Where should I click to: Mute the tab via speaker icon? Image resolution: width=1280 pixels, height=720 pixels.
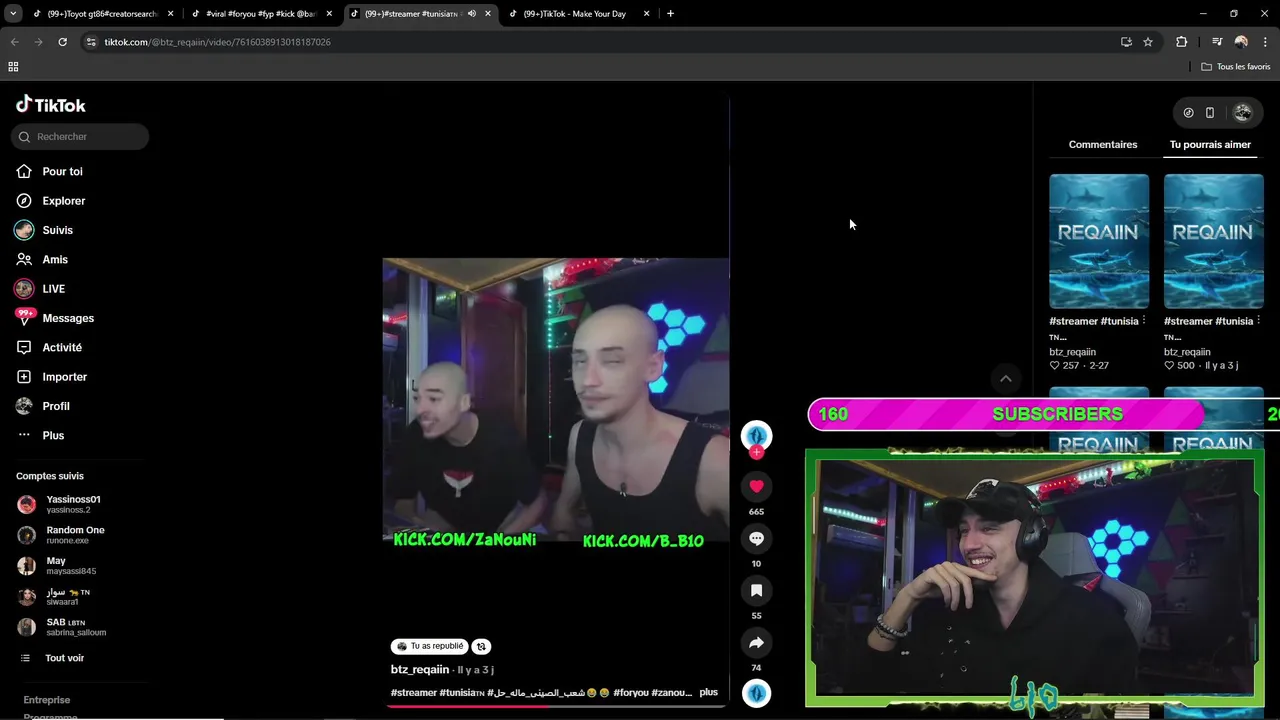coord(472,14)
